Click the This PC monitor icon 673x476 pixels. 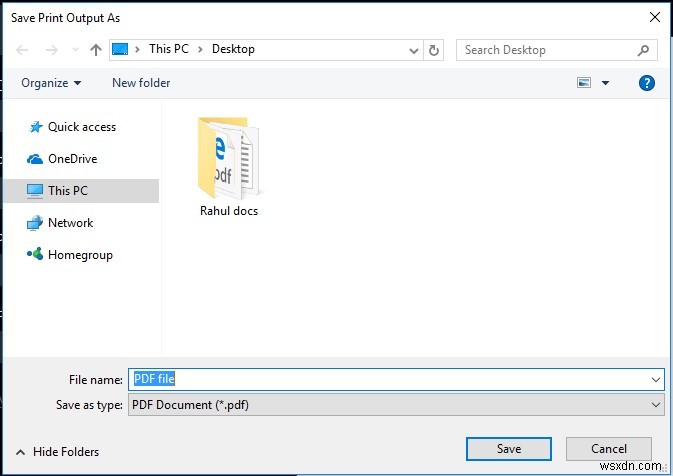pos(35,191)
